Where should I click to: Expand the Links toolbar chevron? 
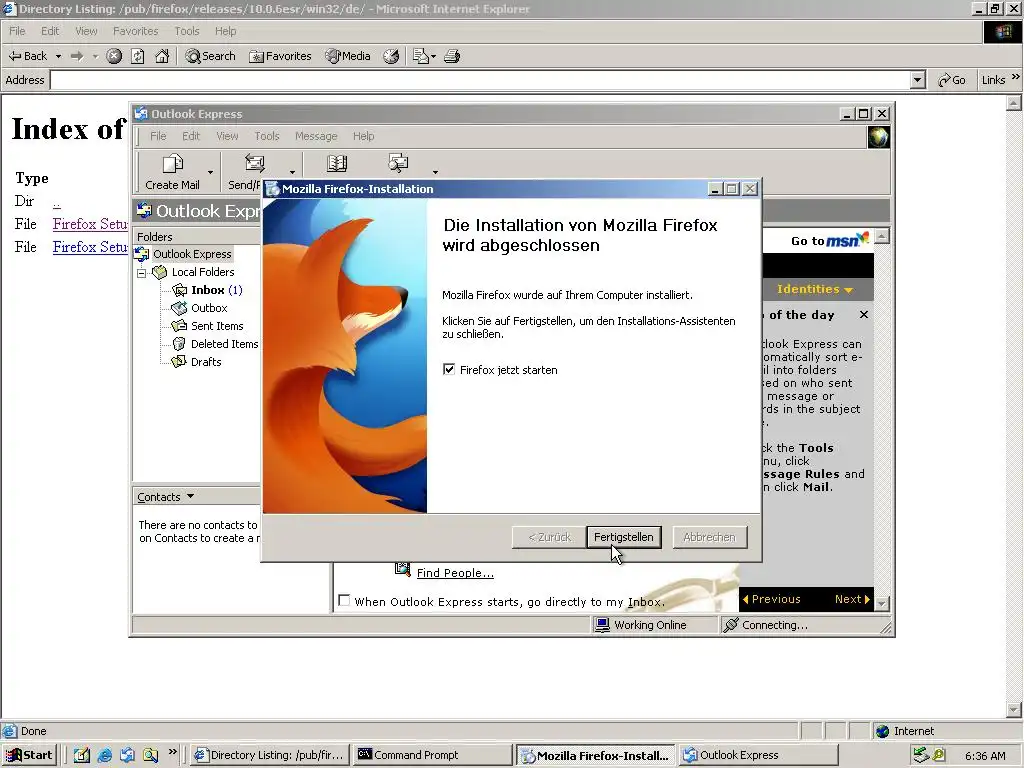(1016, 77)
